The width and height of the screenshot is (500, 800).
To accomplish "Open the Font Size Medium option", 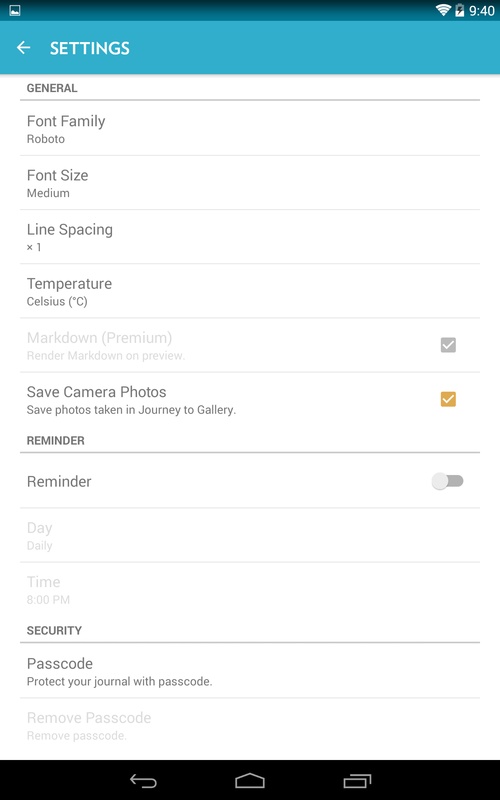I will (x=250, y=183).
